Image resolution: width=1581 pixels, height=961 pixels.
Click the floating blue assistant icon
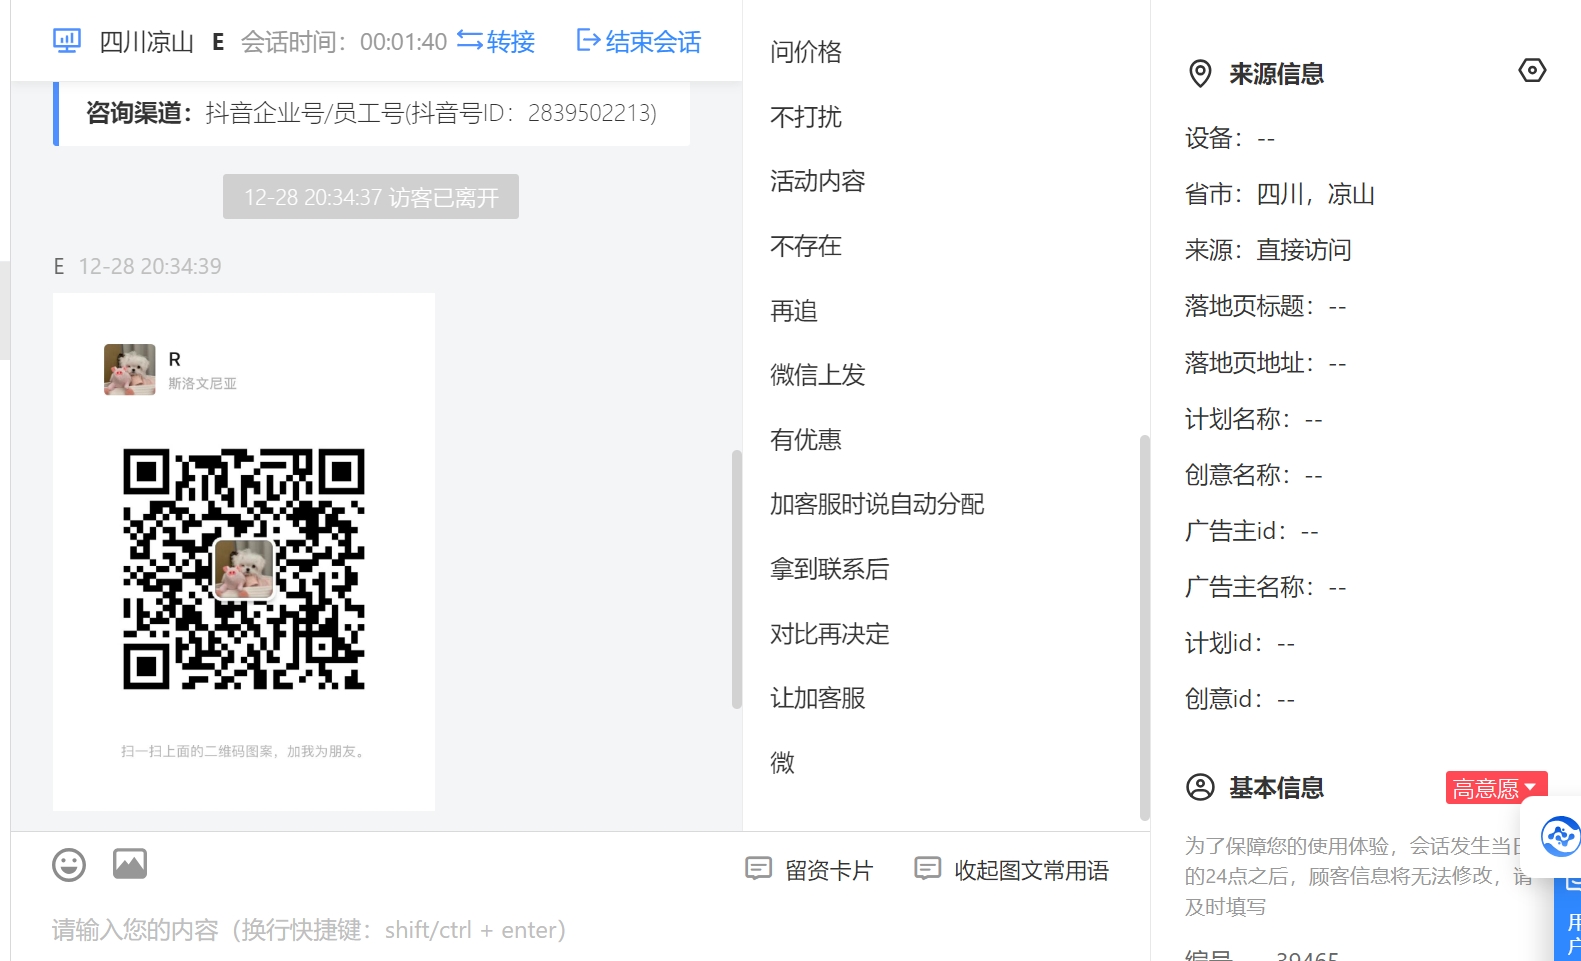(x=1560, y=836)
